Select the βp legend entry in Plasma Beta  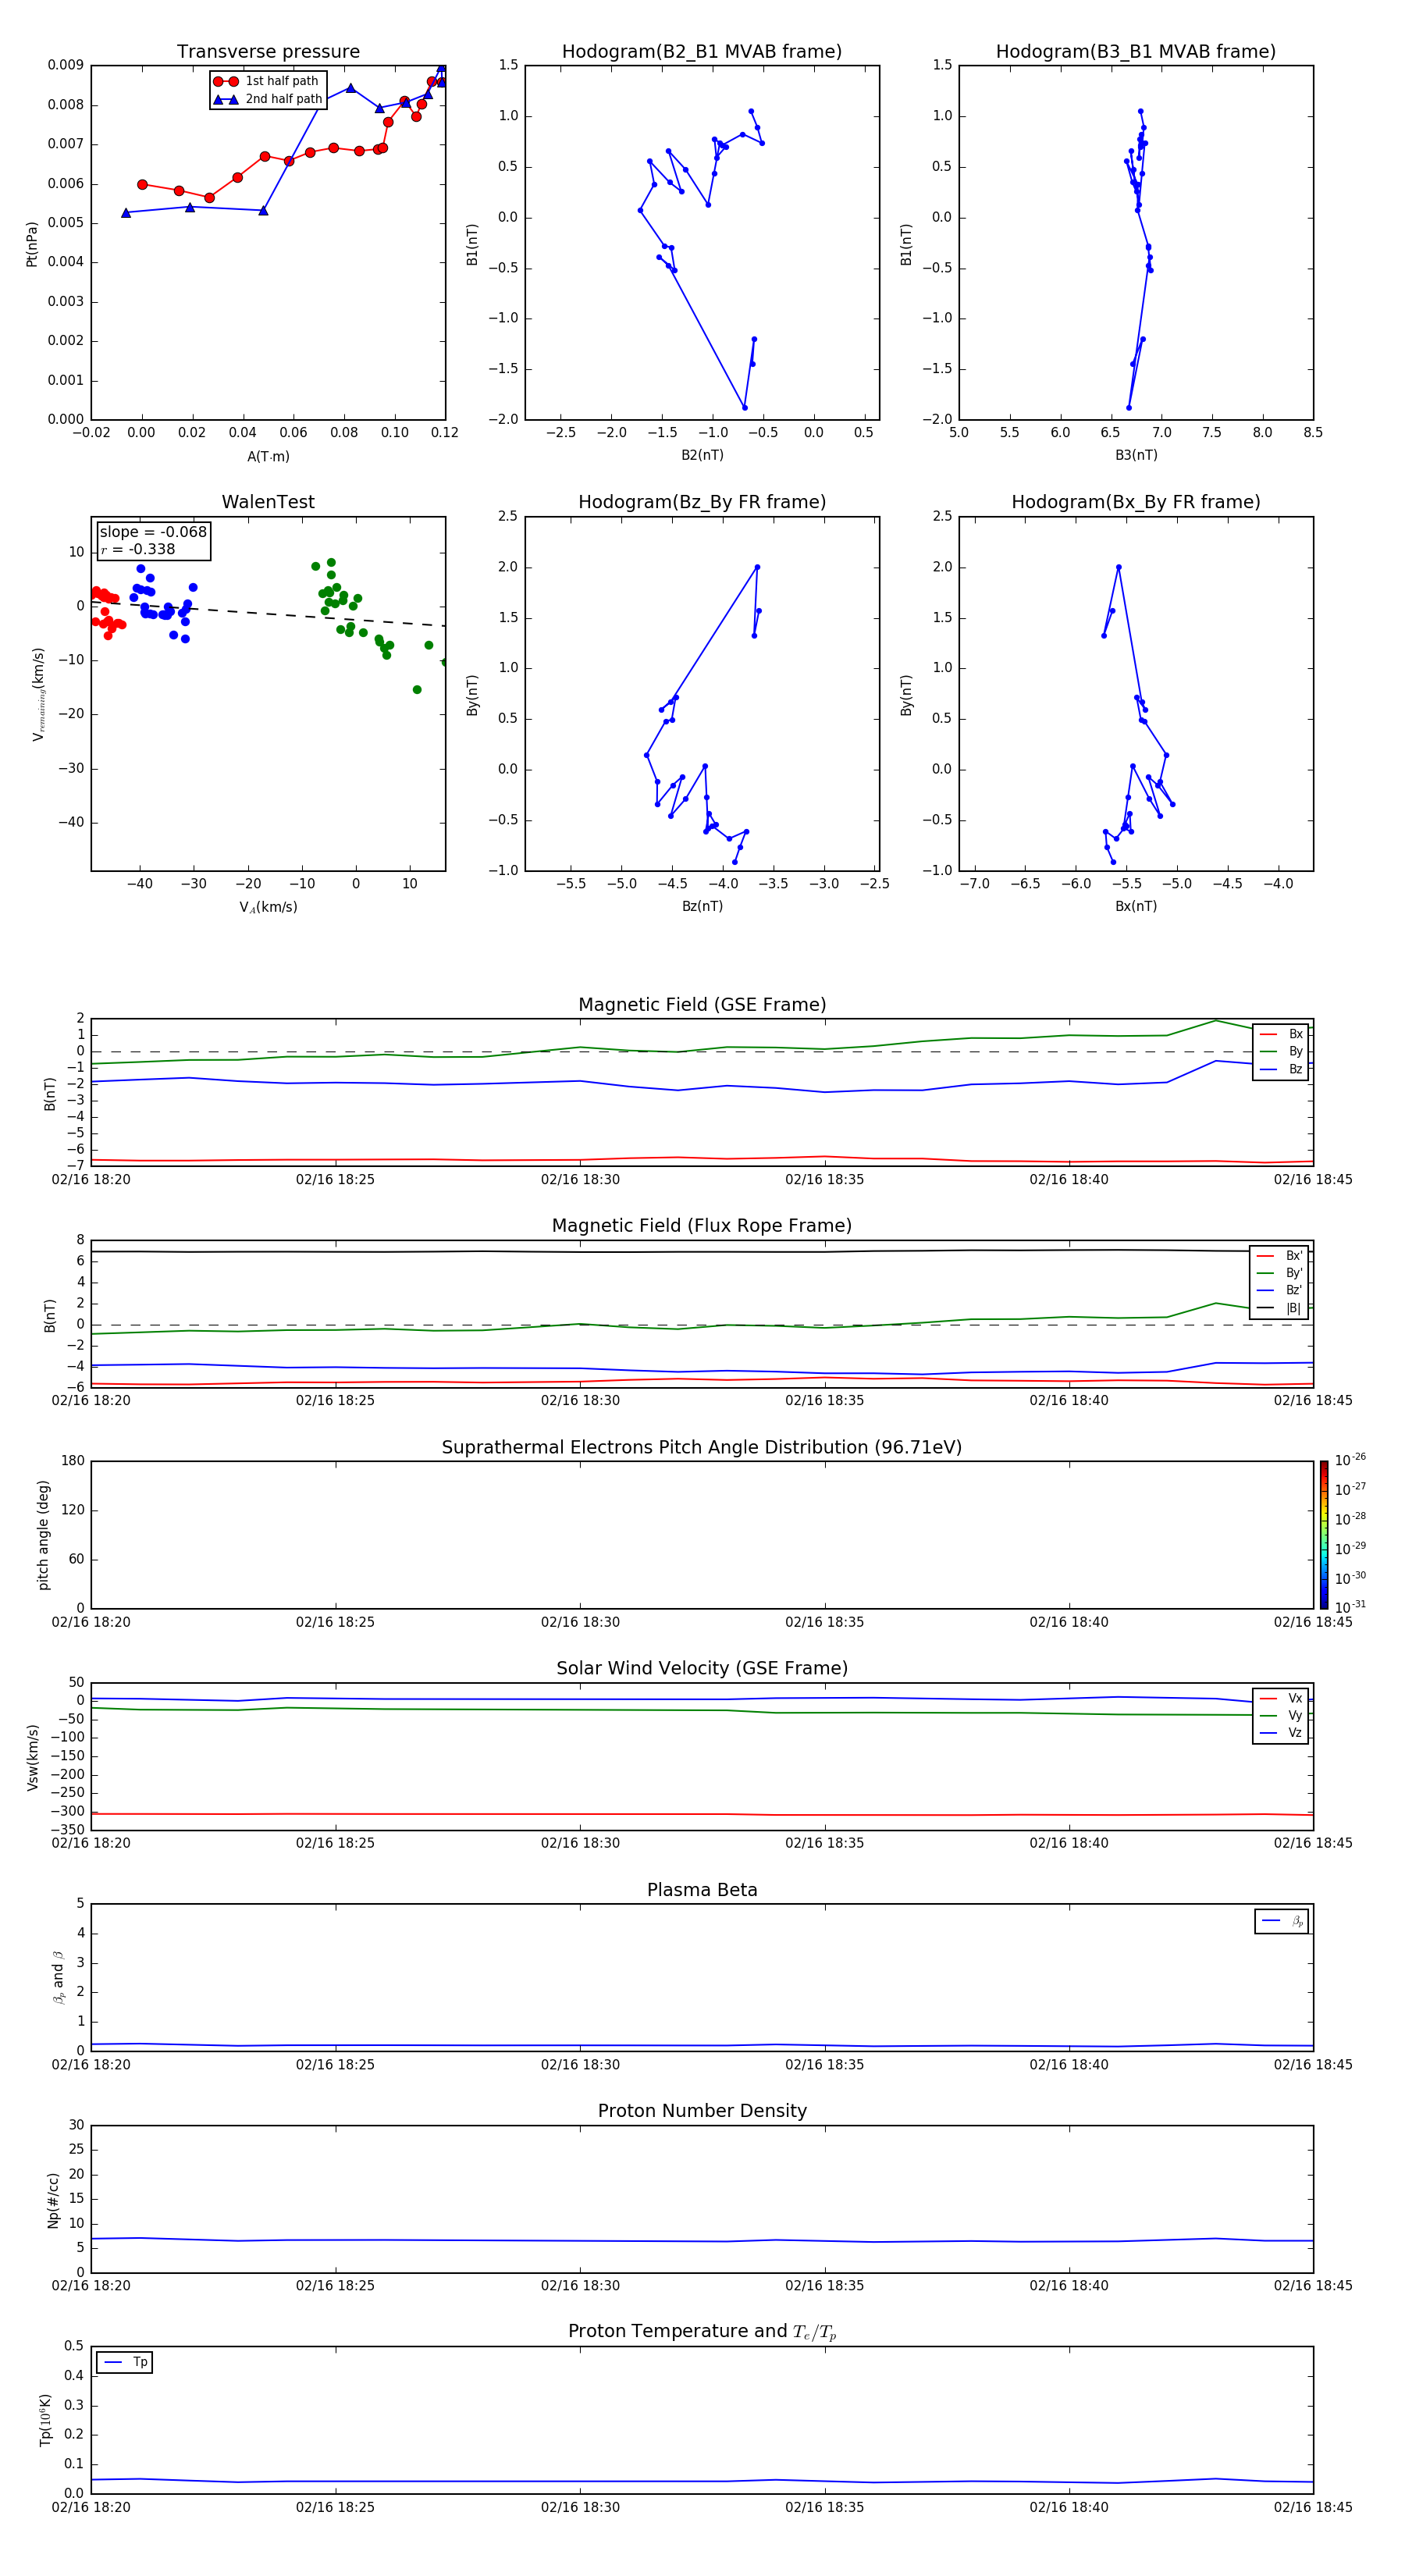click(1282, 1921)
